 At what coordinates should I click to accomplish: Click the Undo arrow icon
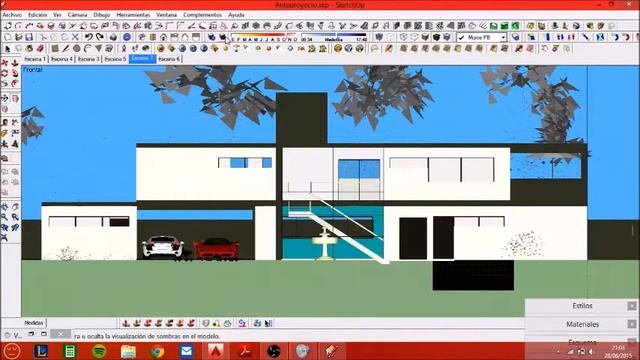[88, 37]
